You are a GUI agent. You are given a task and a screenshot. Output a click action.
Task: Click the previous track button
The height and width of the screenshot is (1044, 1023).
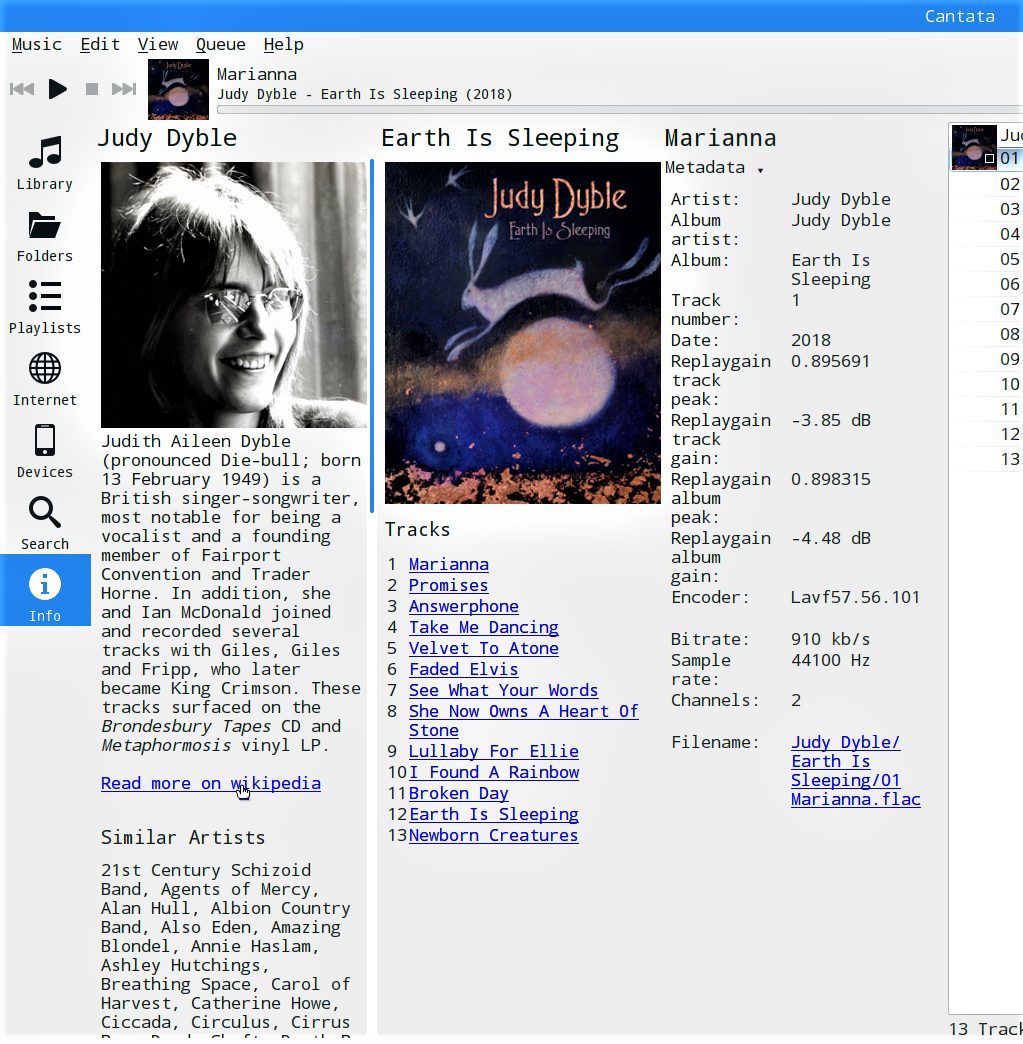pos(22,89)
